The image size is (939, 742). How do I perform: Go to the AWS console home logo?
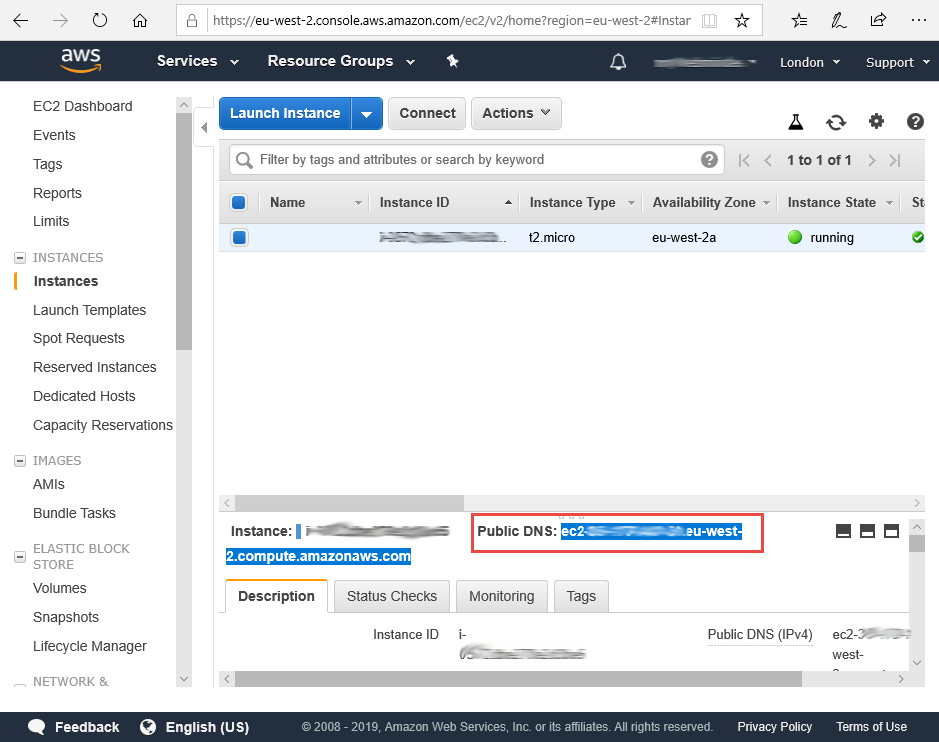81,60
